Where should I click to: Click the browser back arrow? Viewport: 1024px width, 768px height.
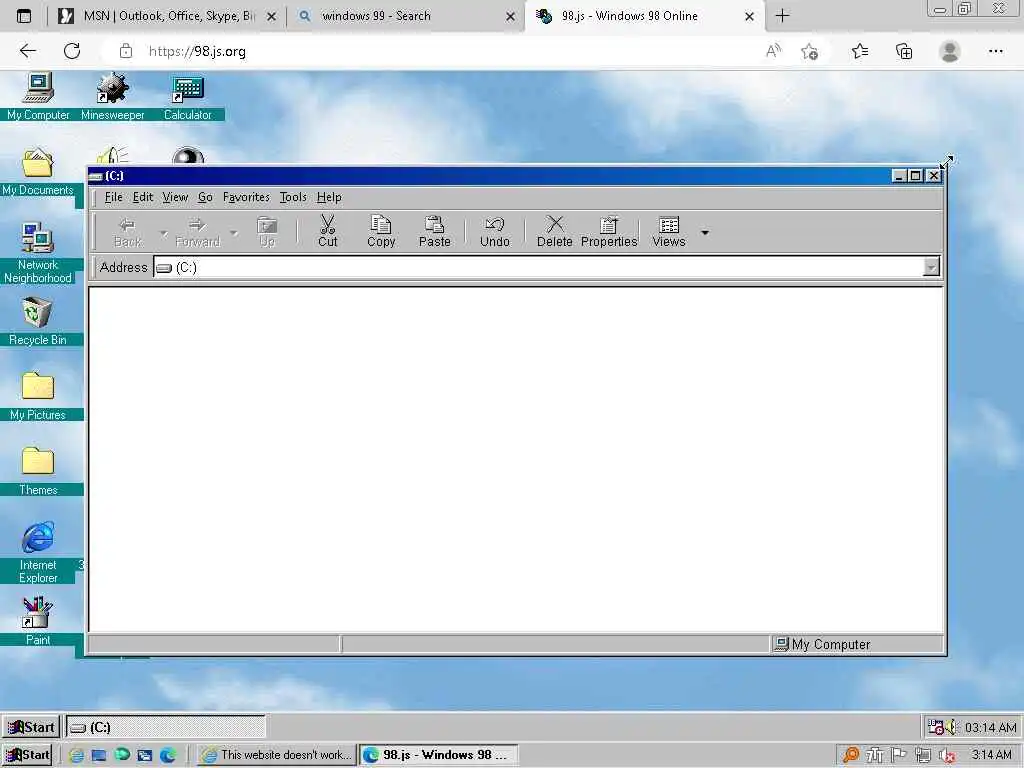coord(27,51)
